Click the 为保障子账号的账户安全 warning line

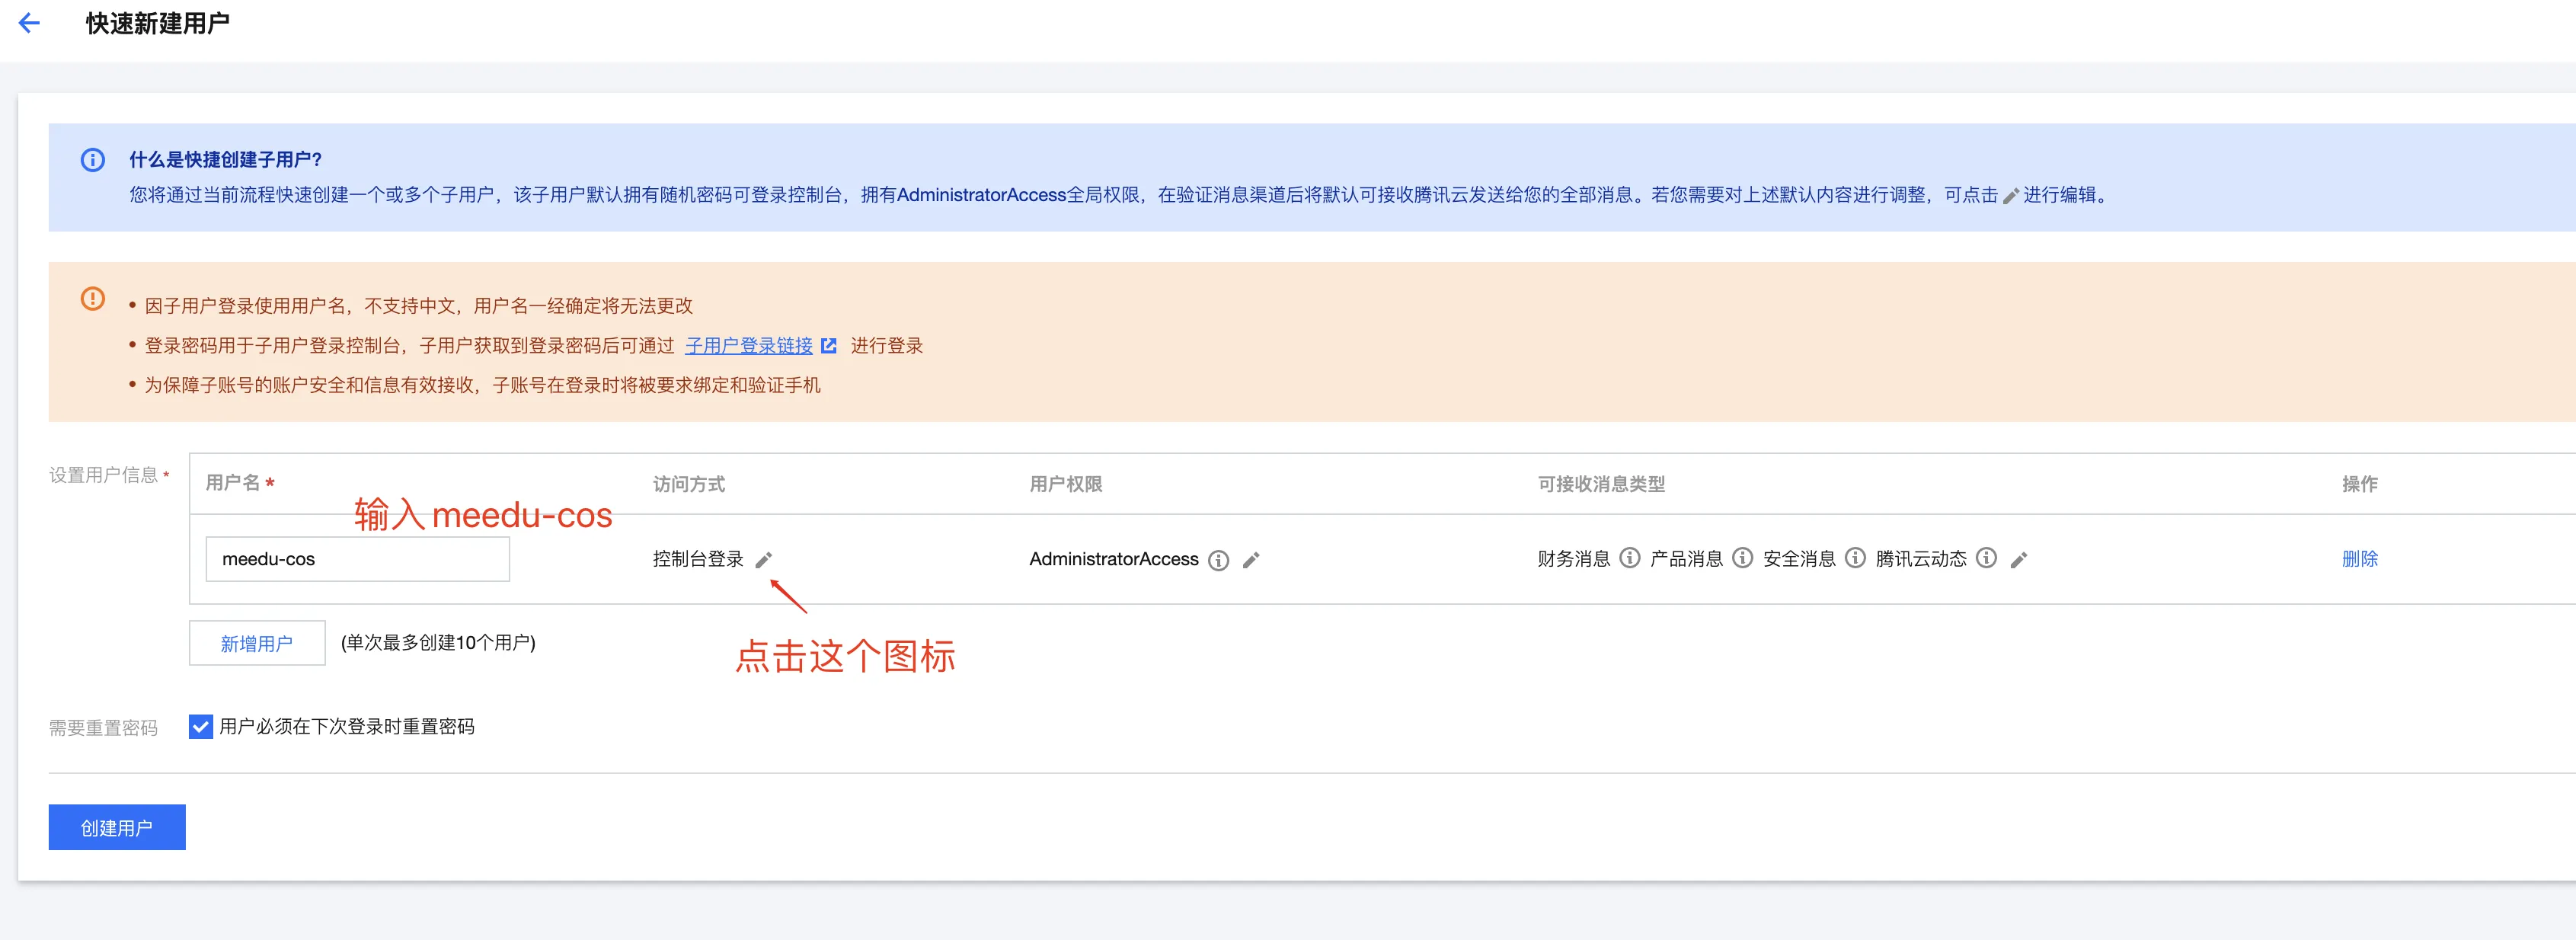[483, 385]
